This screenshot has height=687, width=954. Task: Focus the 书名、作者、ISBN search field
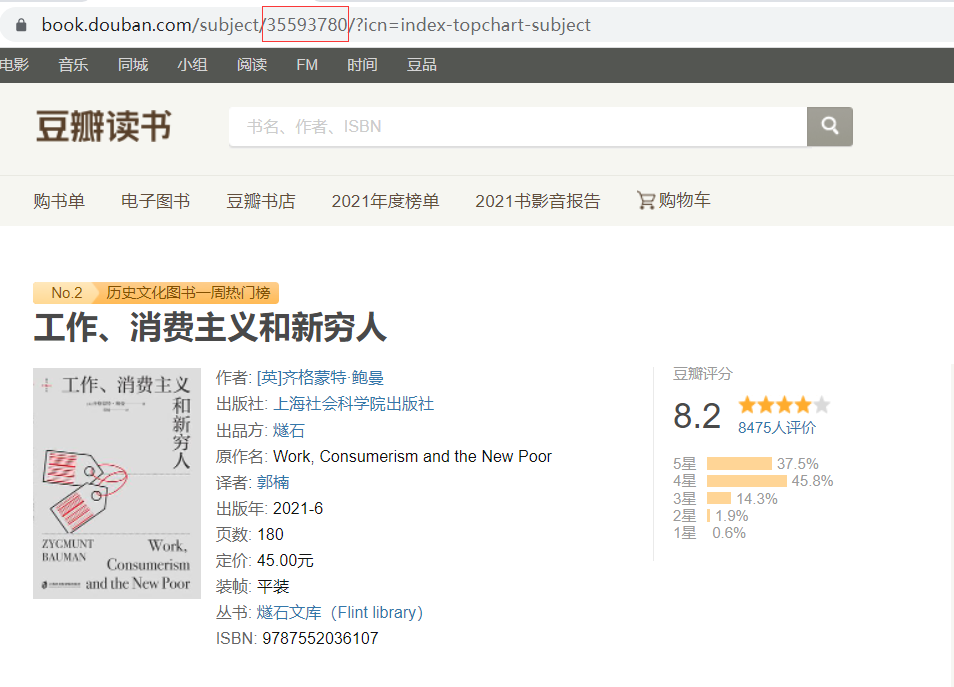[x=518, y=127]
